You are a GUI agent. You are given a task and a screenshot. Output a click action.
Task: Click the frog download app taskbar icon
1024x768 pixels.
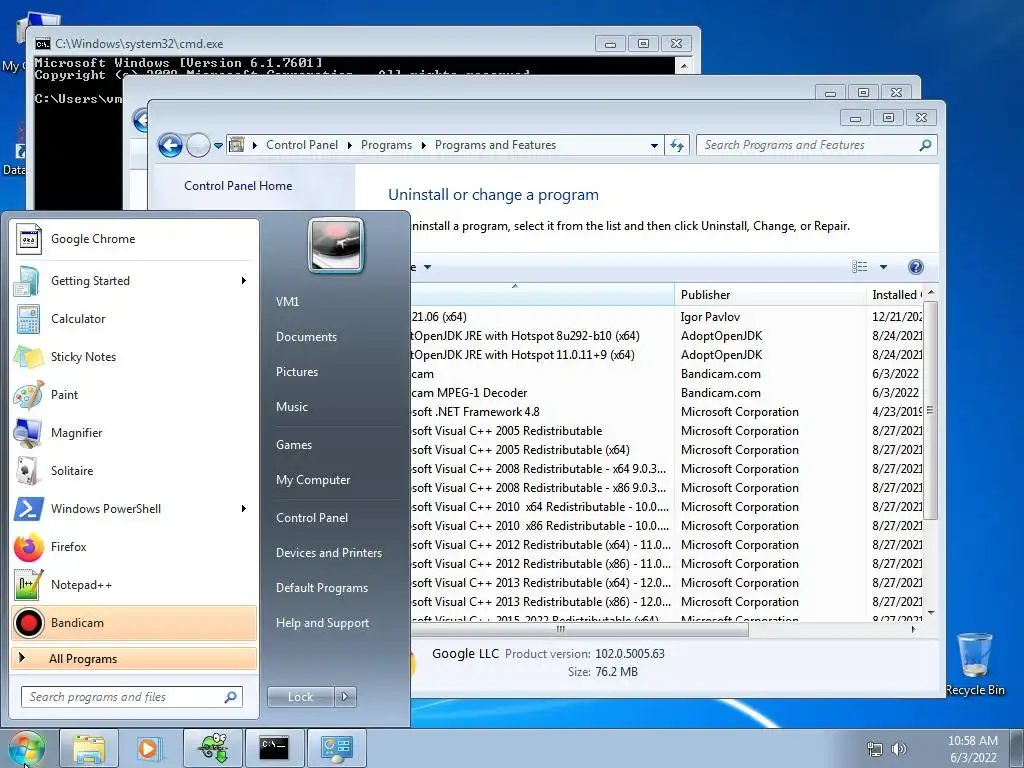point(213,748)
